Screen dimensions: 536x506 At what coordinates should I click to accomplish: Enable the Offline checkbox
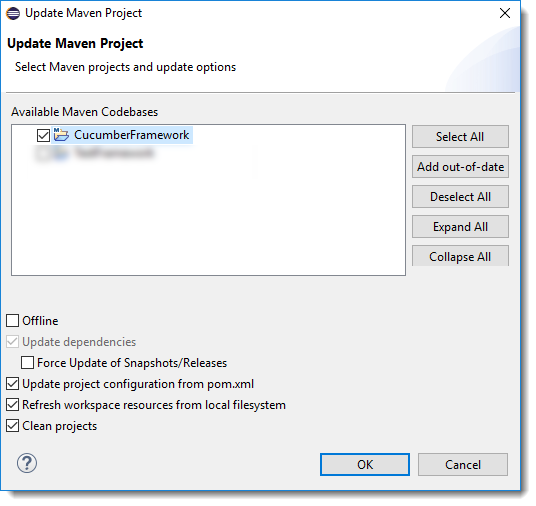click(x=12, y=321)
